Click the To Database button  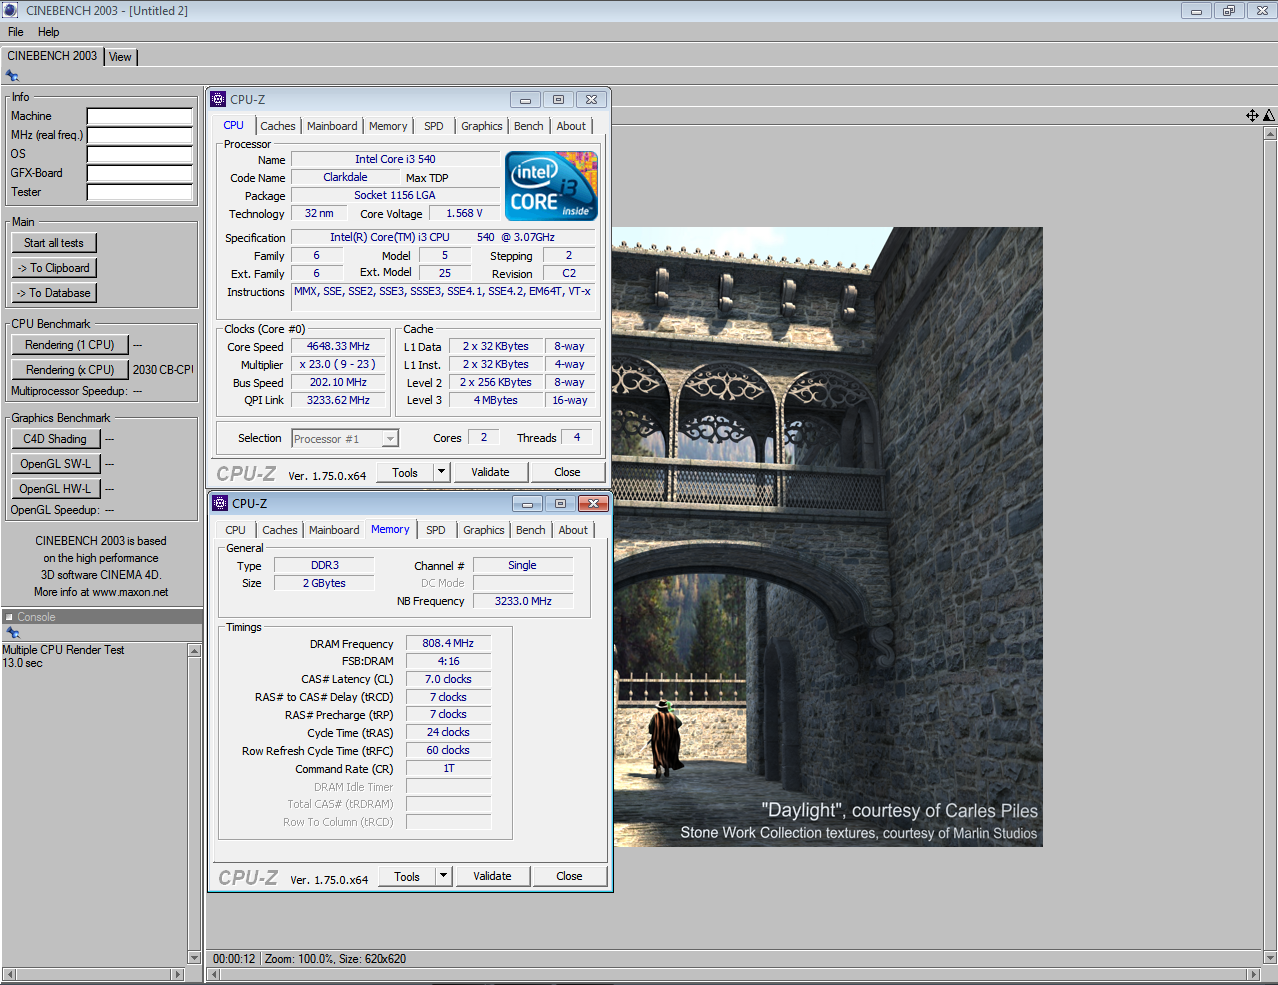pyautogui.click(x=54, y=293)
